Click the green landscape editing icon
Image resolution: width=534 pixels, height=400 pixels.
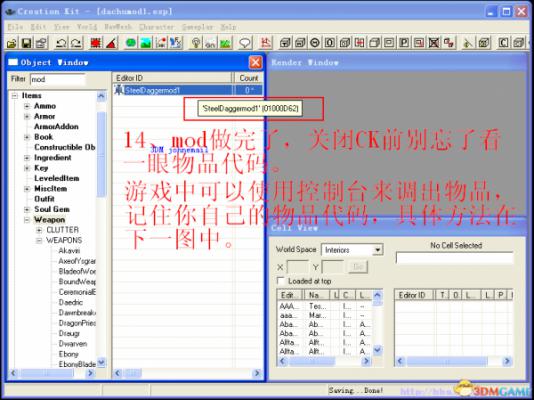pos(225,43)
